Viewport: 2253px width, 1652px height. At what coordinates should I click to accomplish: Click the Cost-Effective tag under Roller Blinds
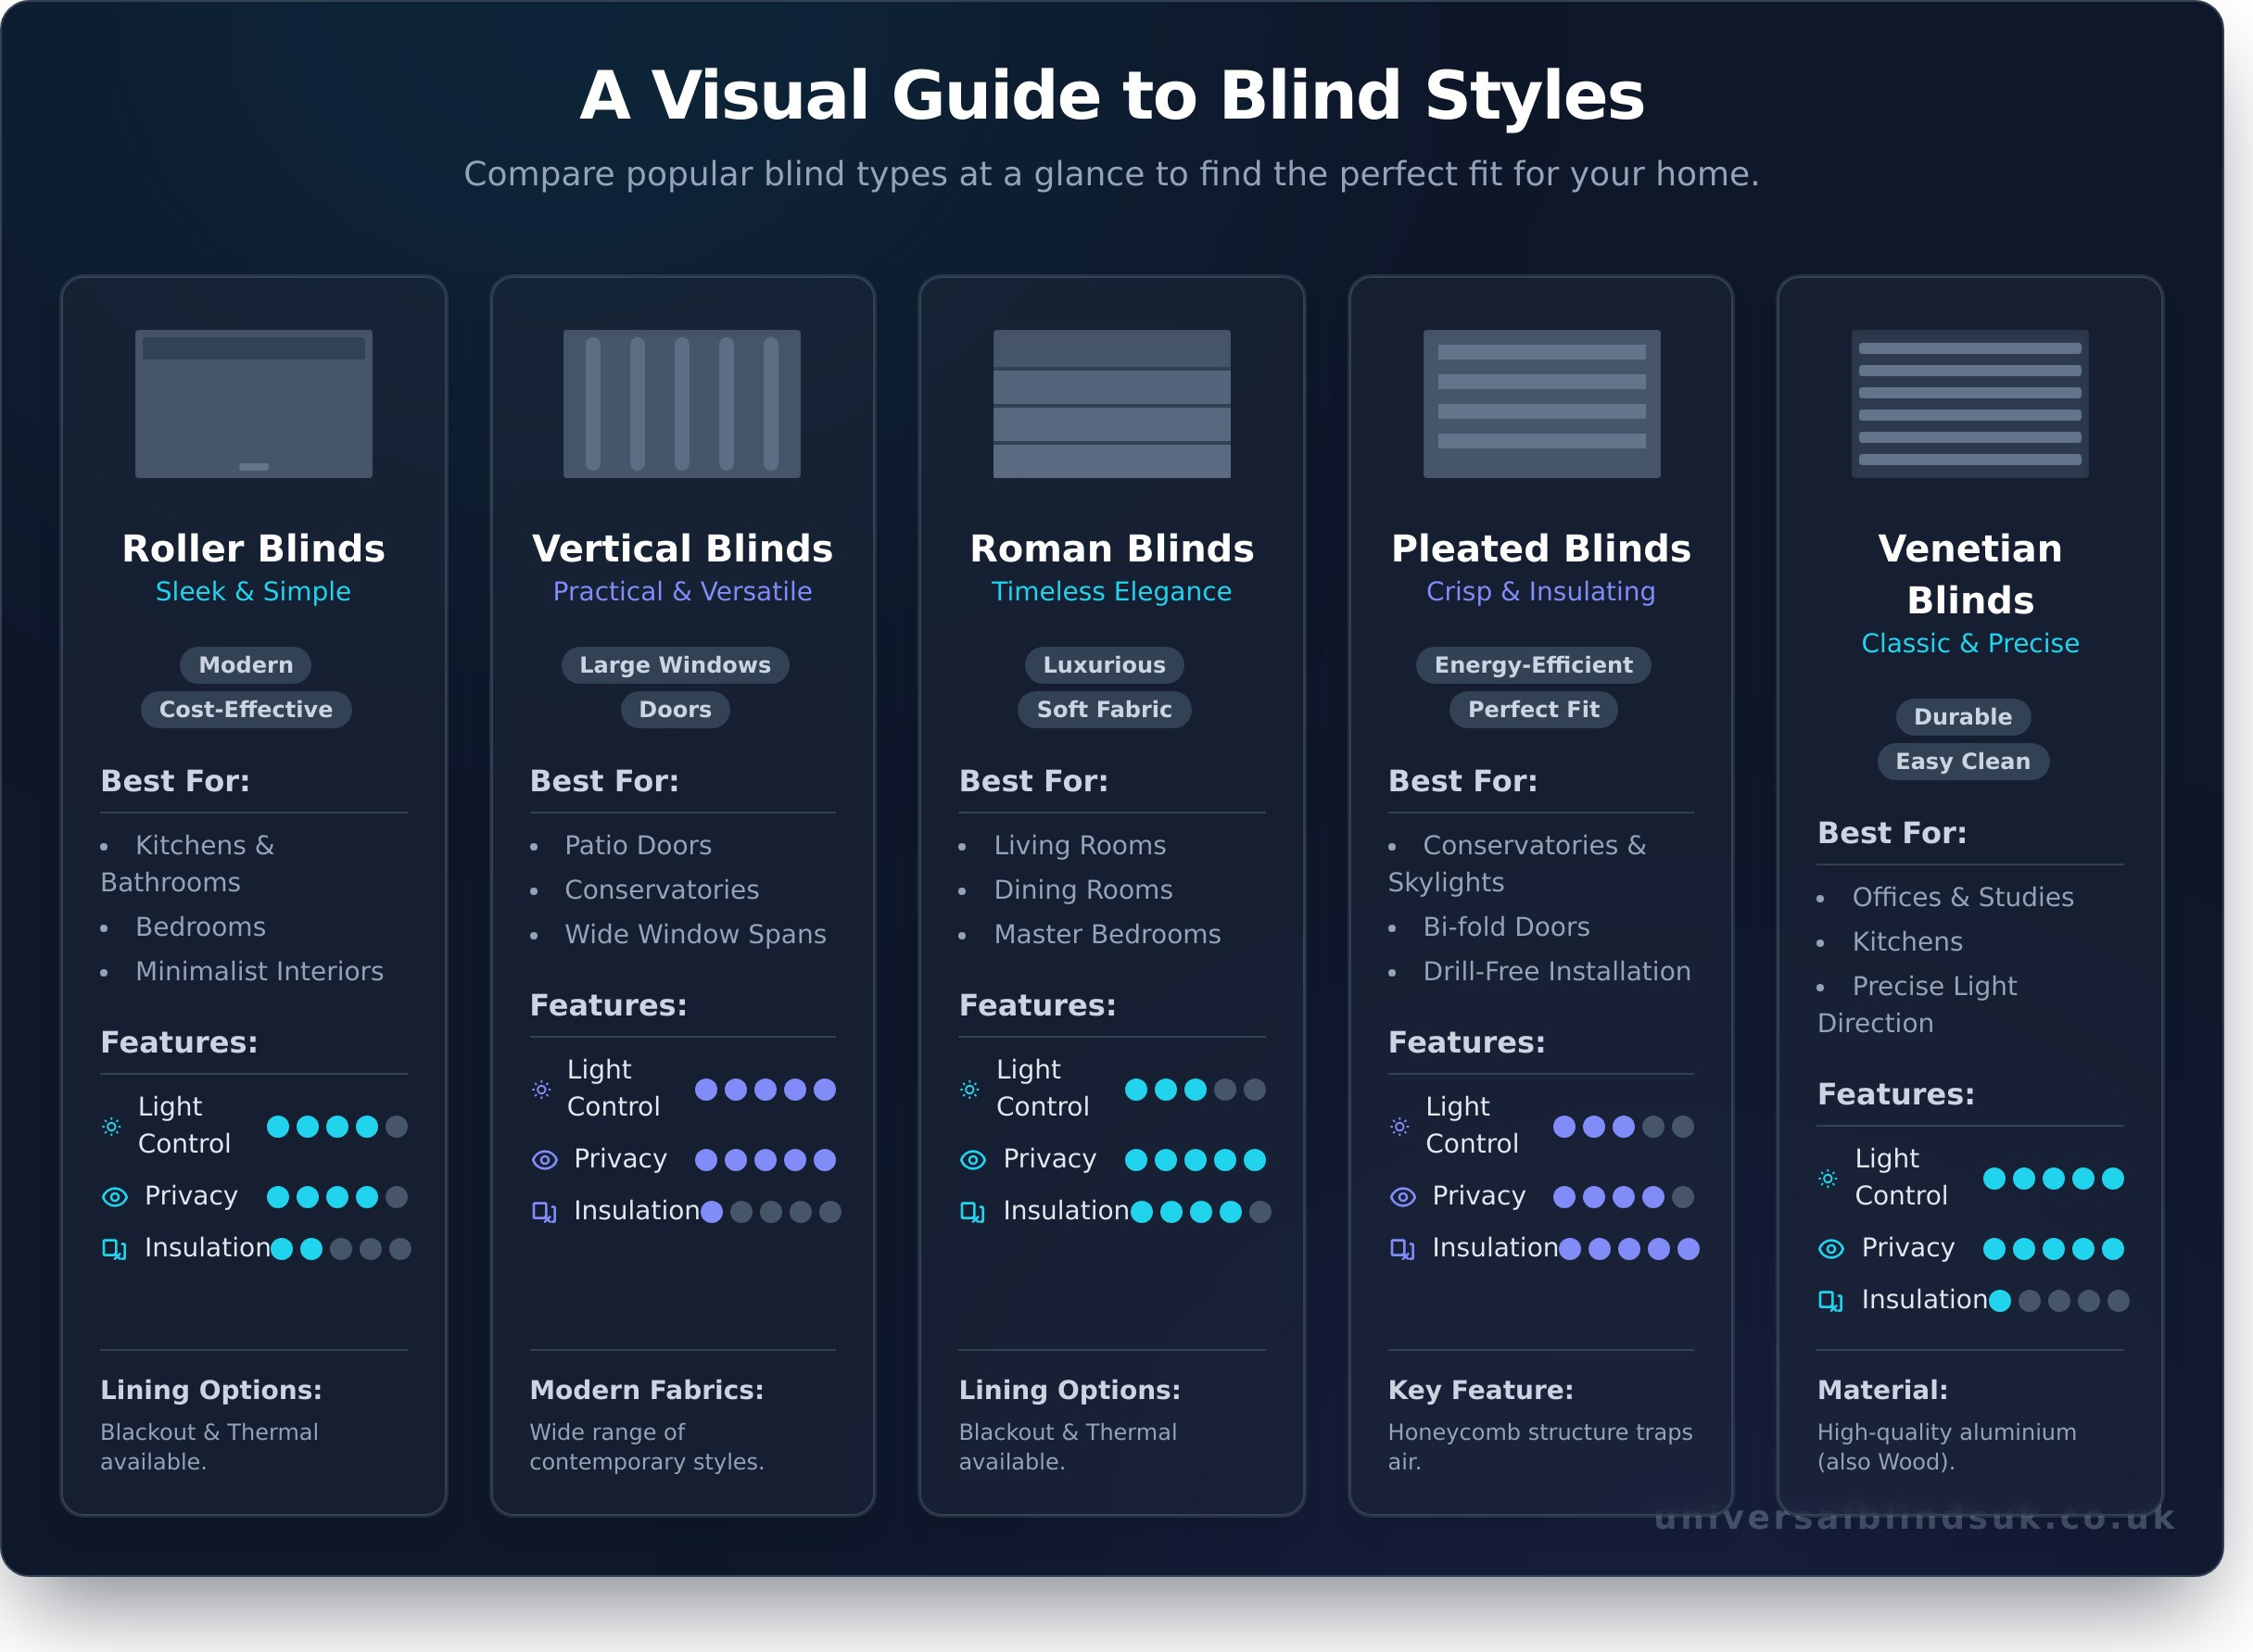(246, 710)
